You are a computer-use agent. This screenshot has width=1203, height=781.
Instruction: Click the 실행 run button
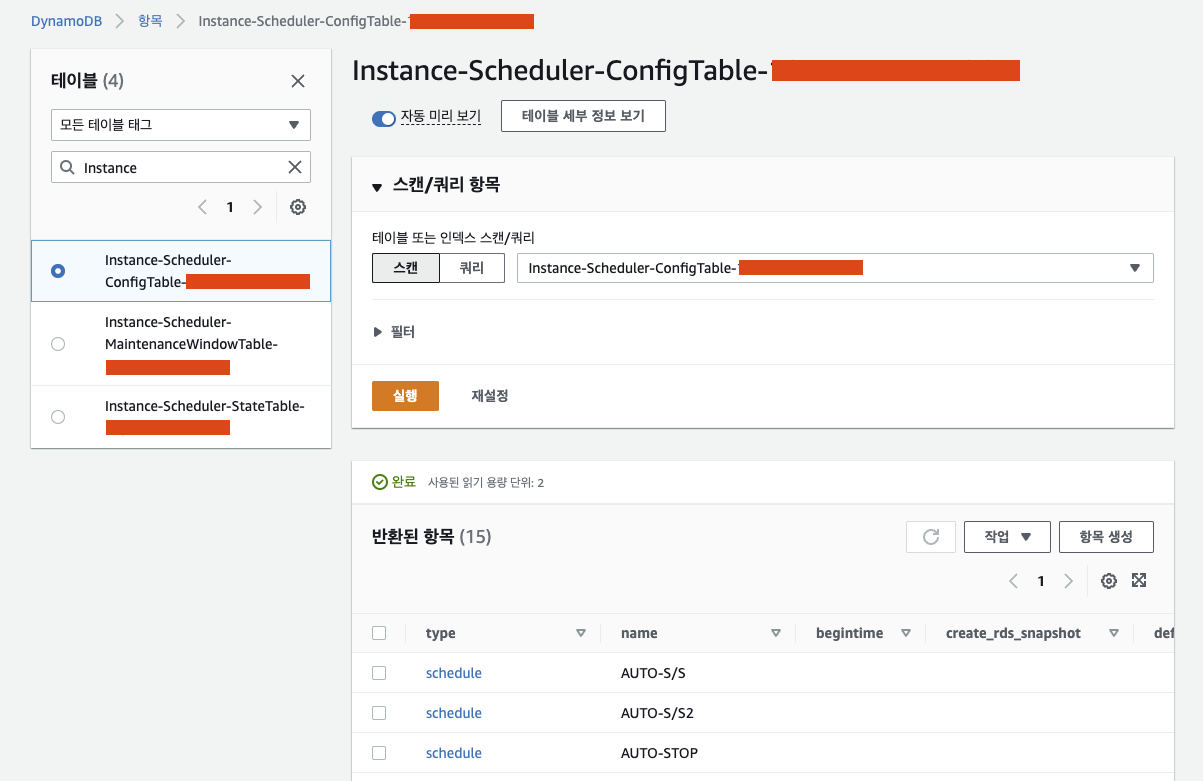click(x=405, y=395)
